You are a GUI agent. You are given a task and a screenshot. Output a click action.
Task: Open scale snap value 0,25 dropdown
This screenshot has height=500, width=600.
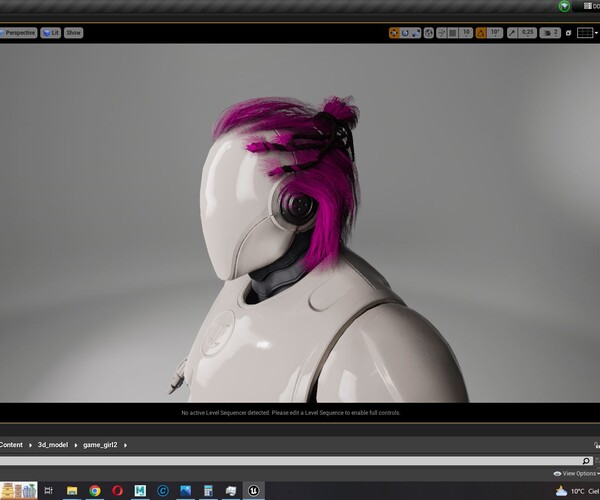(528, 33)
